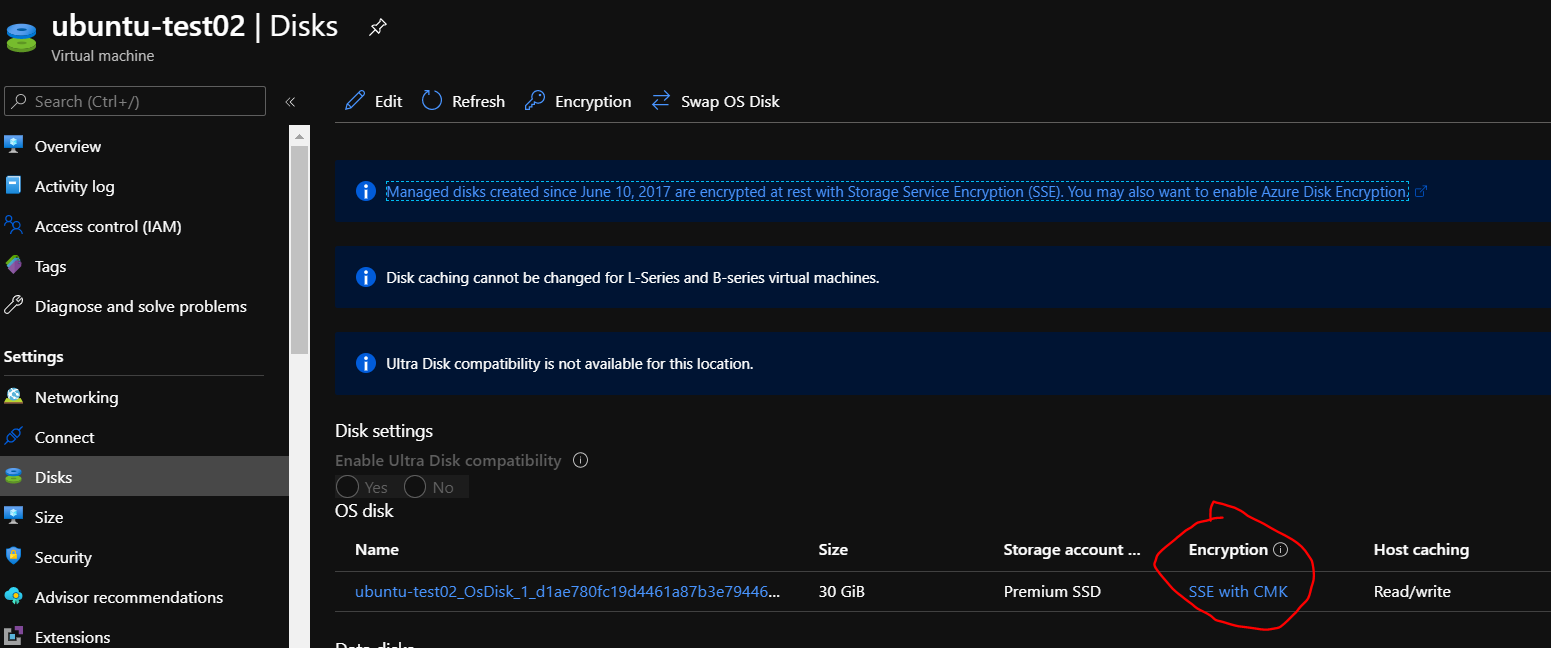
Task: Click the Encryption key icon
Action: [535, 101]
